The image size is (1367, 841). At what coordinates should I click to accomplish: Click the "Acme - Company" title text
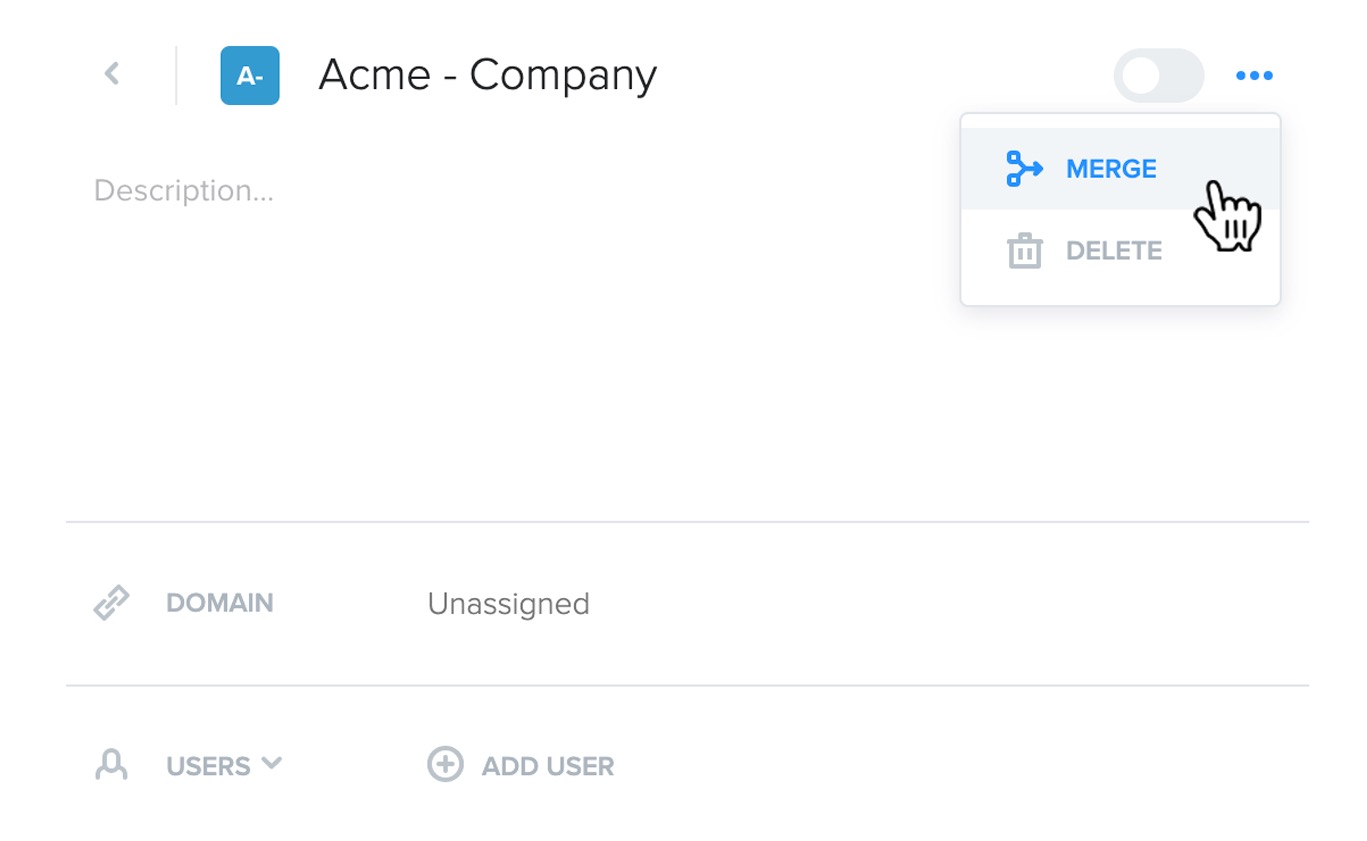pos(488,75)
